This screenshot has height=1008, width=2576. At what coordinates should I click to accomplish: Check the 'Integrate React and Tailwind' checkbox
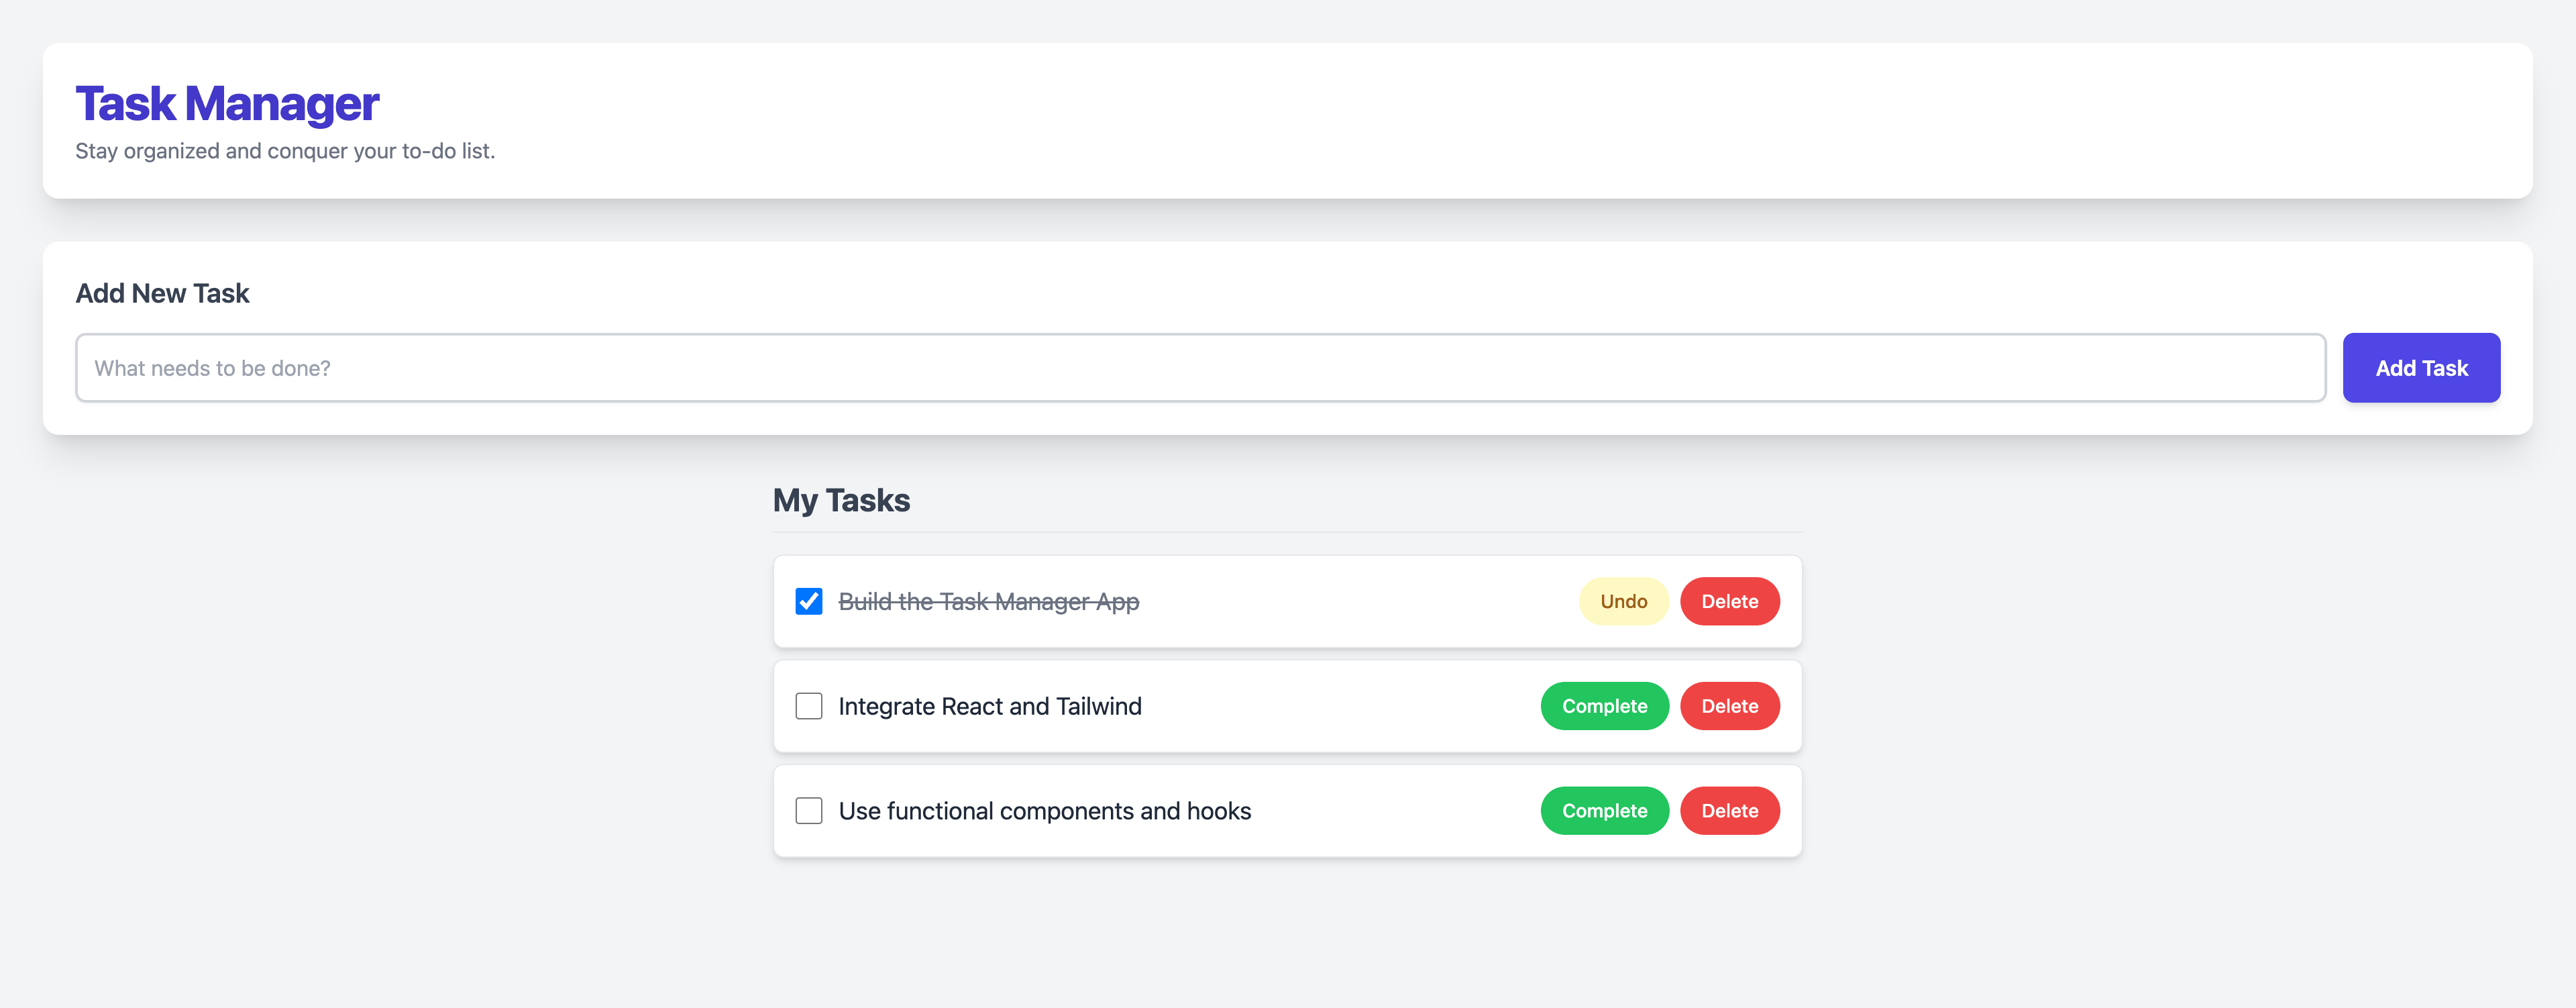click(x=808, y=706)
